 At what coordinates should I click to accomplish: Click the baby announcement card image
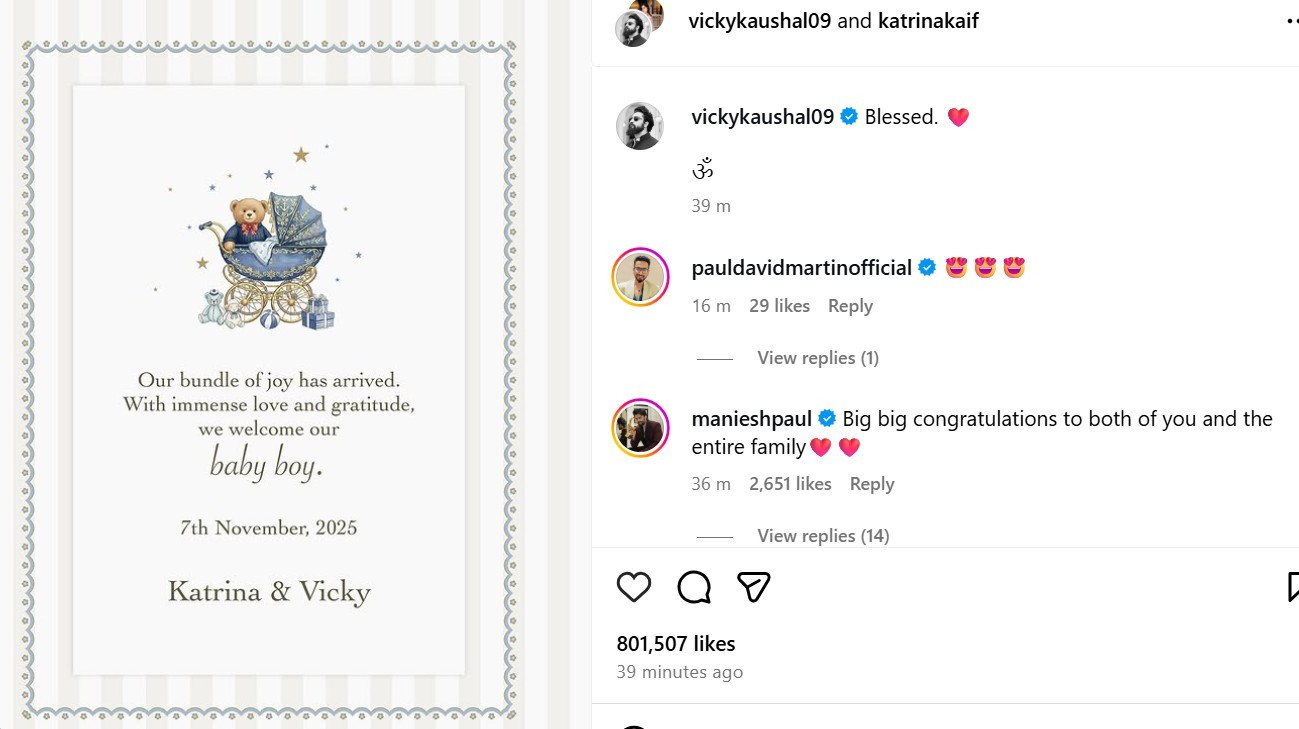click(269, 380)
